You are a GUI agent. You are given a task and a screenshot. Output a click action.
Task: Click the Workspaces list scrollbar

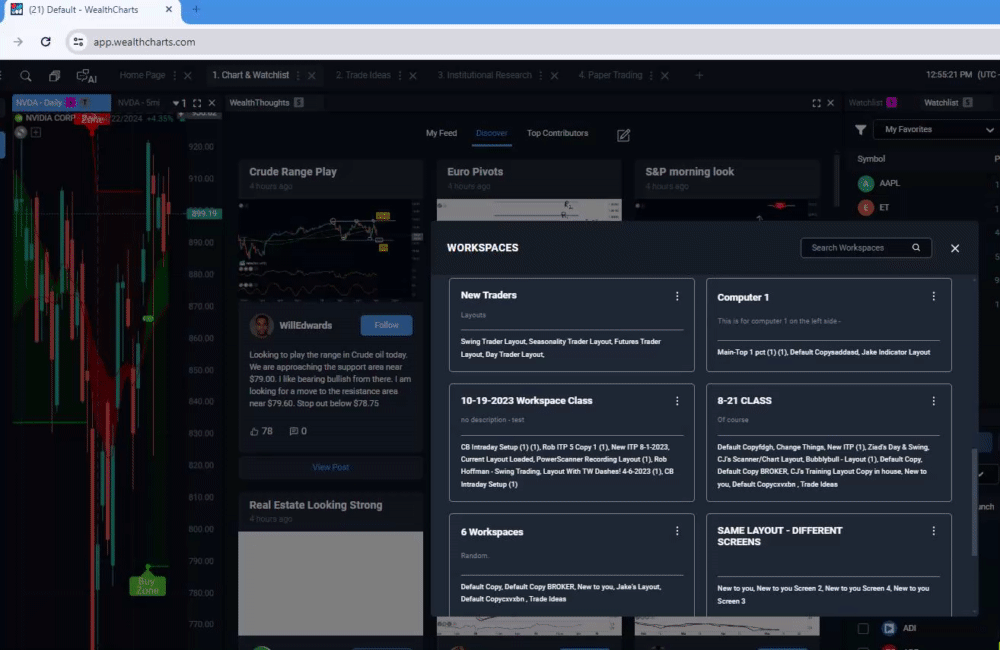pyautogui.click(x=974, y=502)
